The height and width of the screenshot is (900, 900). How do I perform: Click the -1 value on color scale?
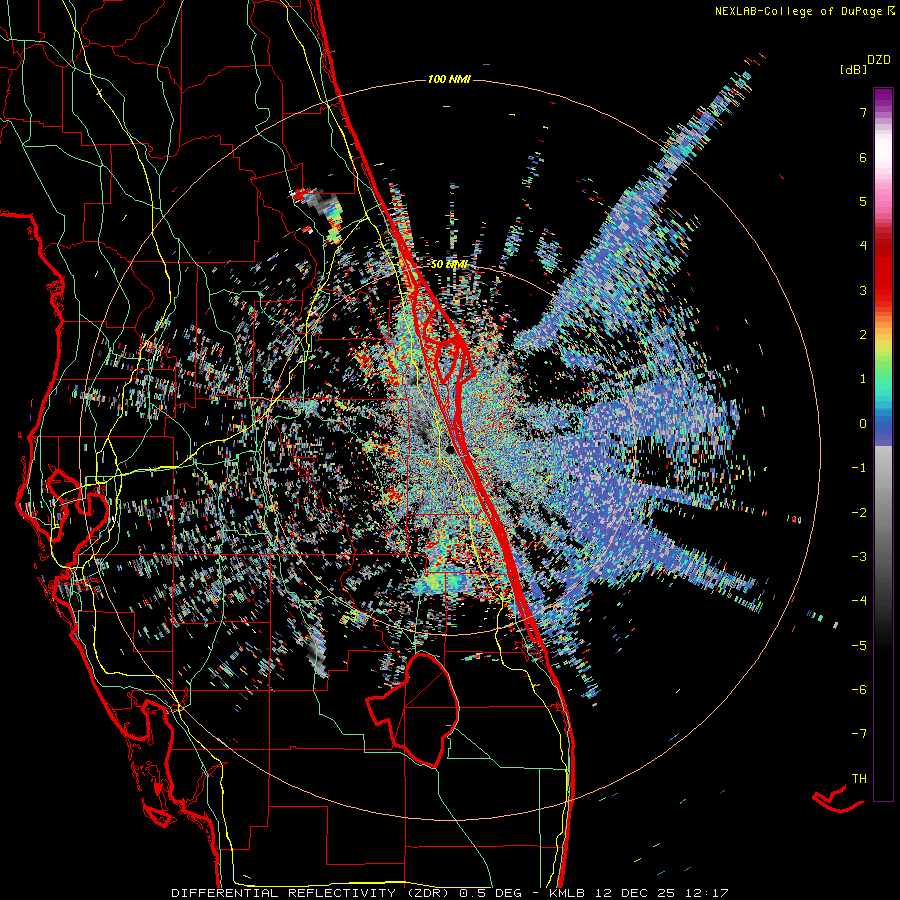tap(859, 468)
